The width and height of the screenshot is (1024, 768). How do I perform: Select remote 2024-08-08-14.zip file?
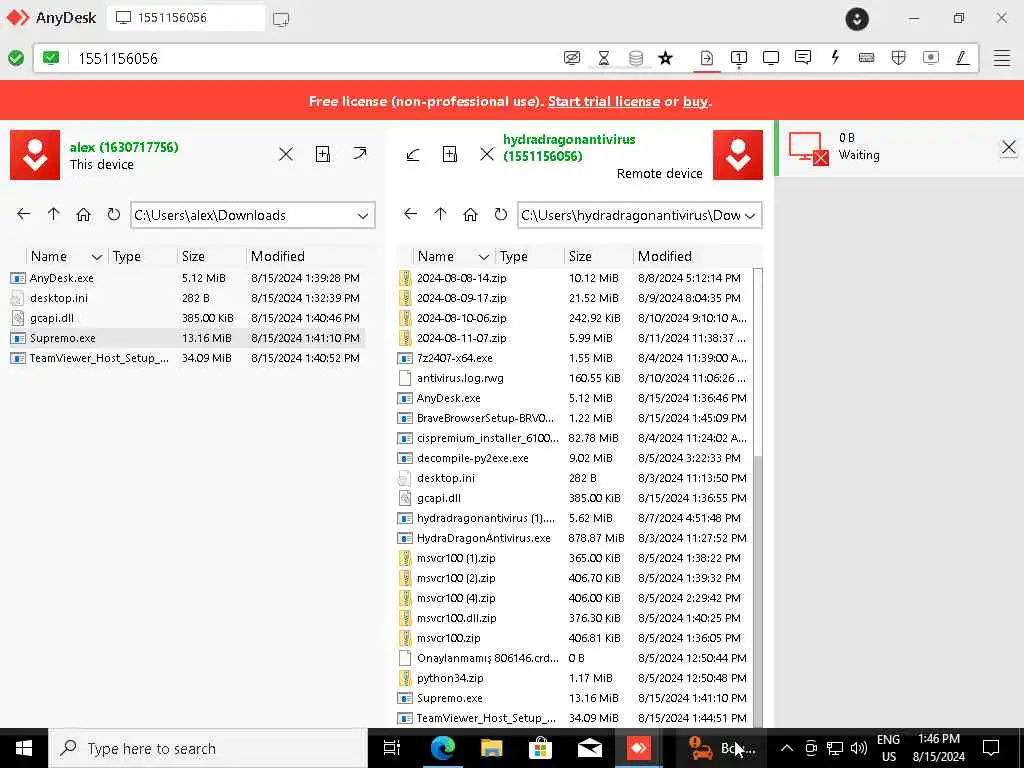(574, 278)
